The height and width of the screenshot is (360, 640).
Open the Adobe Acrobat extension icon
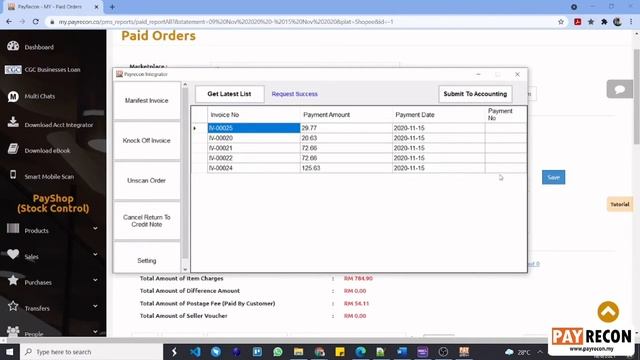pos(578,22)
